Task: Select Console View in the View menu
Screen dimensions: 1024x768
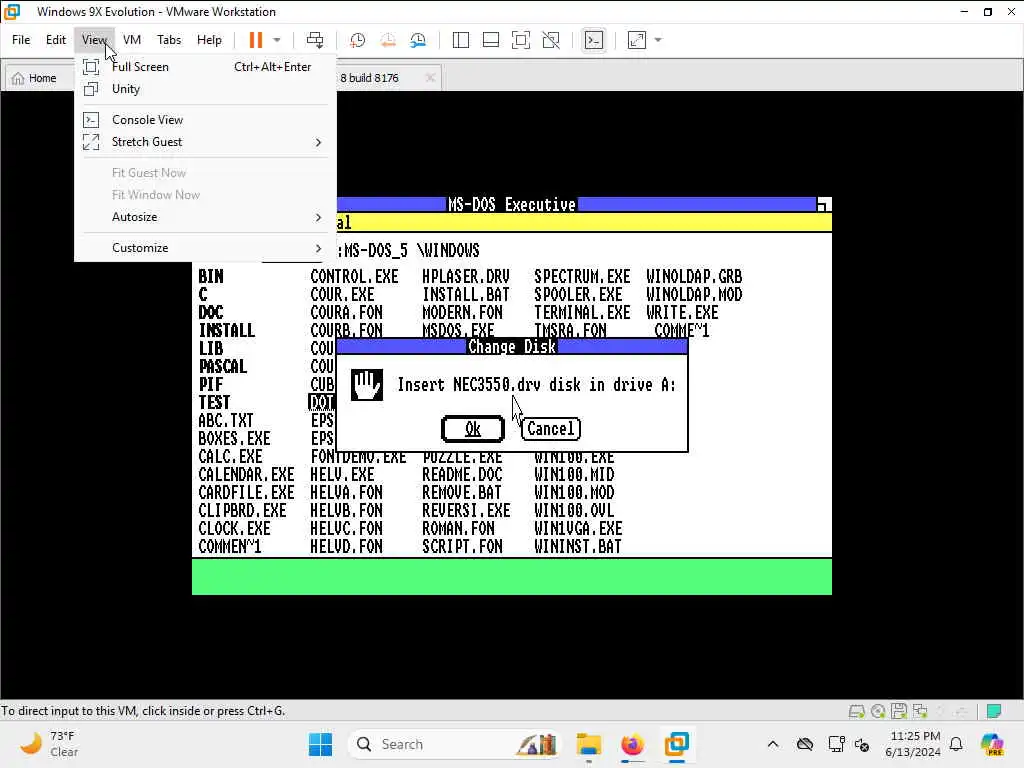Action: 206,120
